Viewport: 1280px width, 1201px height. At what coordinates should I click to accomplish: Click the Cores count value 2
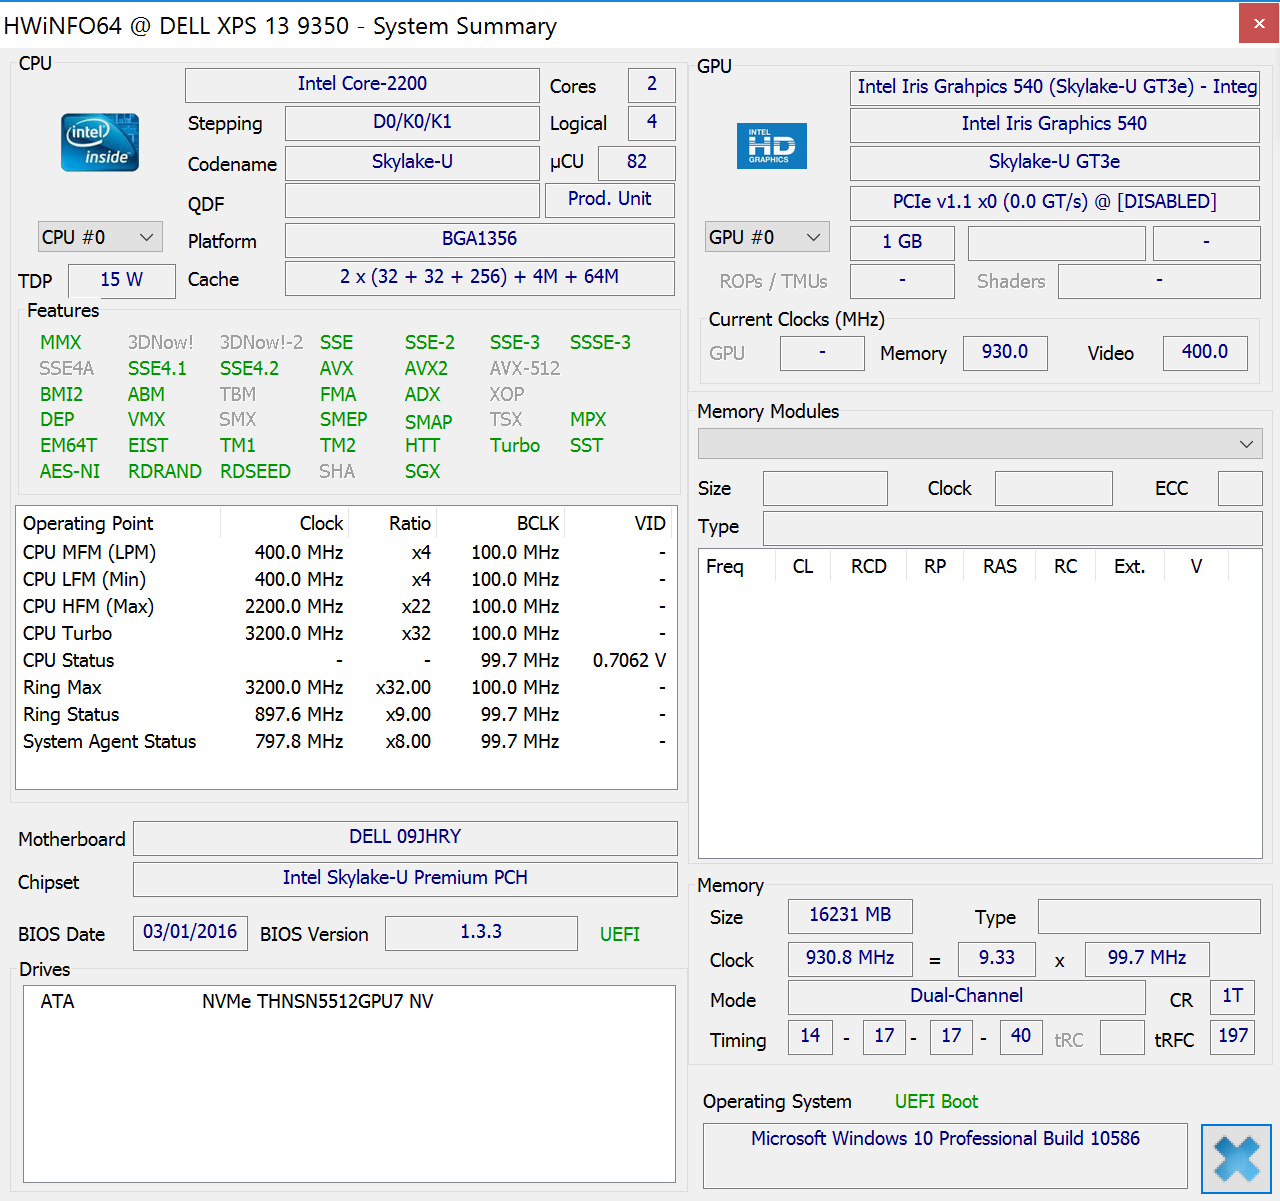[x=652, y=84]
